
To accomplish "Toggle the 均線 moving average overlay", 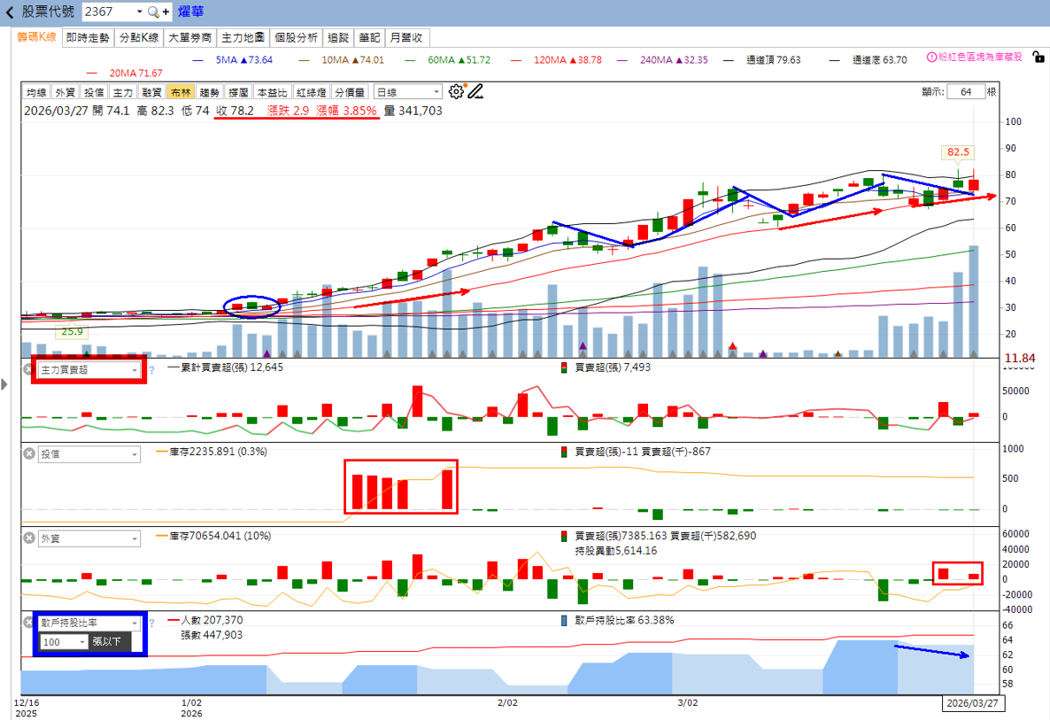I will click(36, 92).
